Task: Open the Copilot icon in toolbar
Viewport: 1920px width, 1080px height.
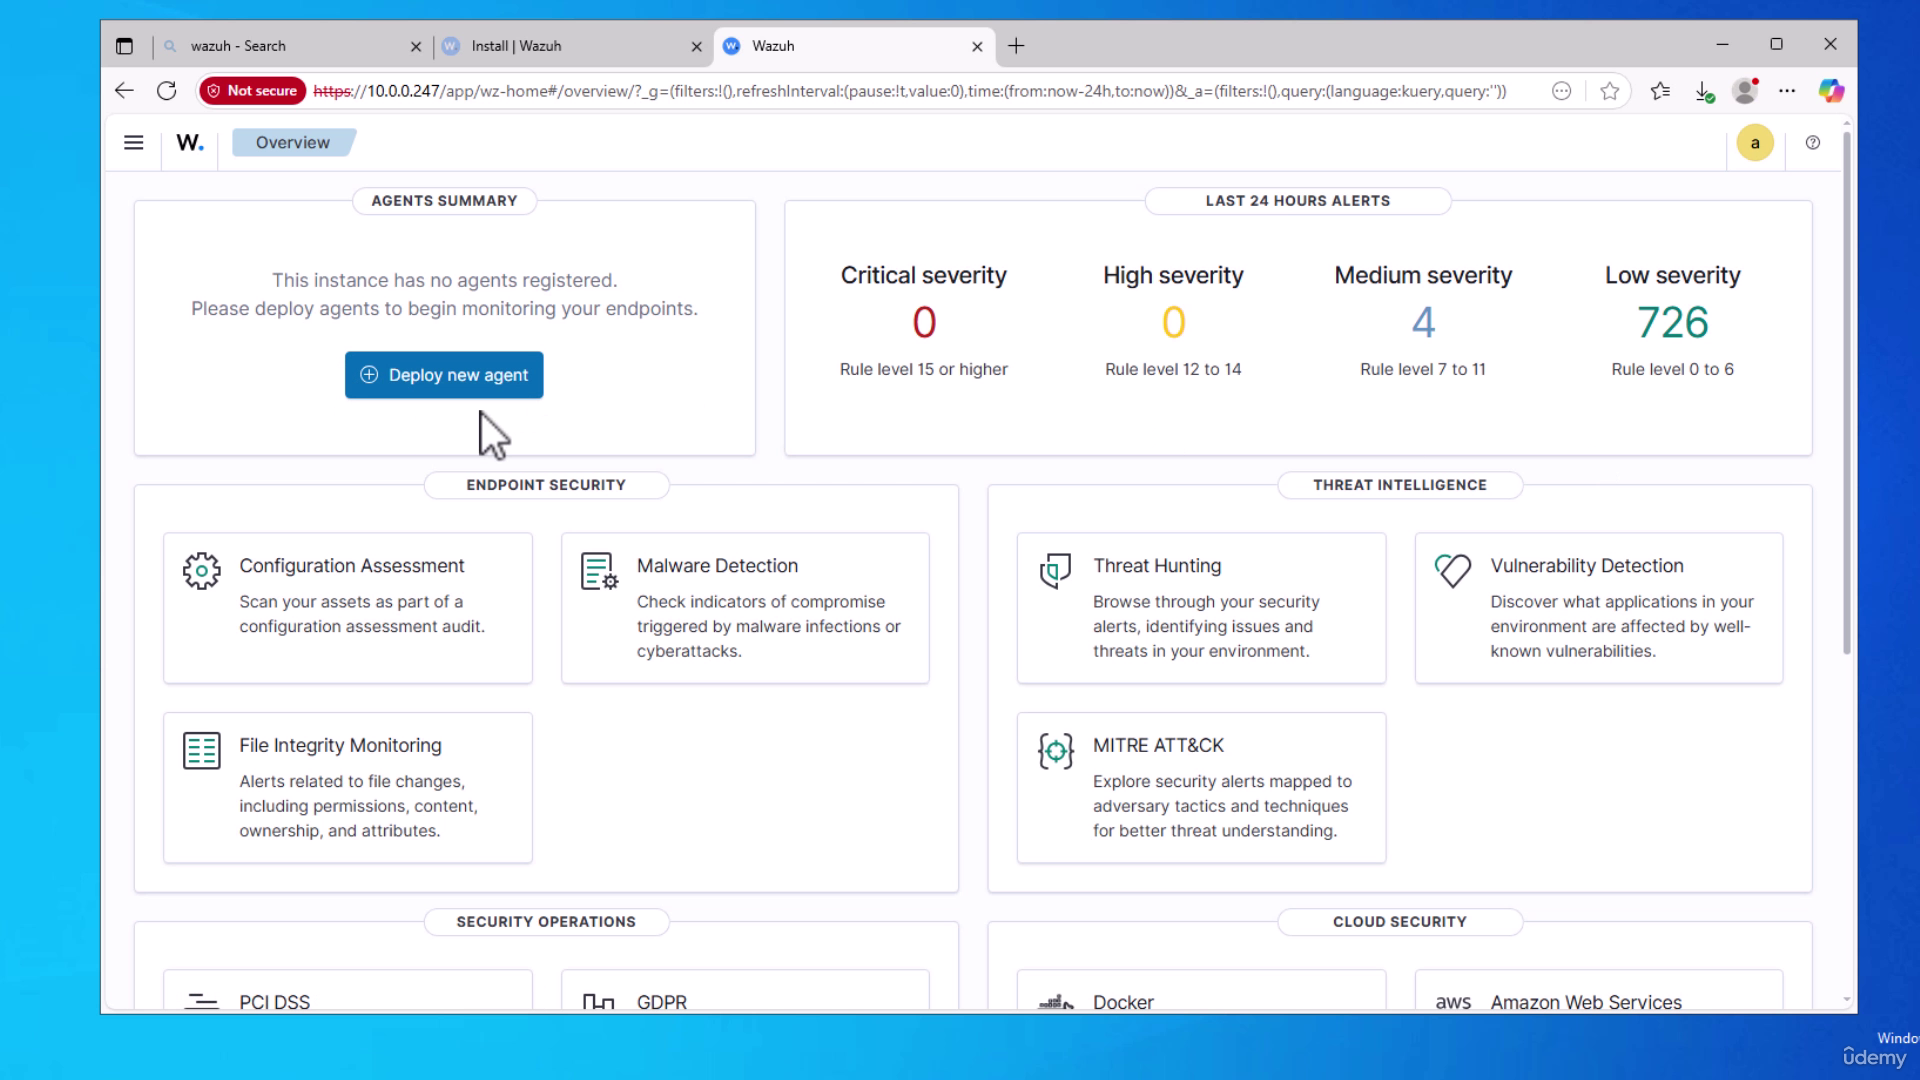Action: coord(1831,91)
